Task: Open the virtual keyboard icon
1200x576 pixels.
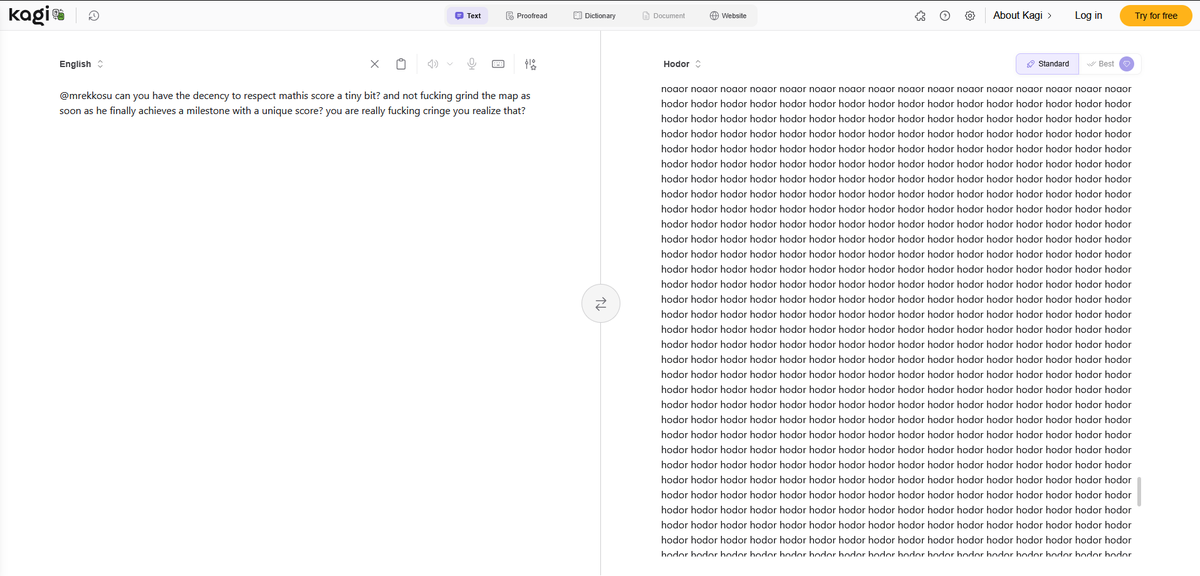Action: pos(498,64)
